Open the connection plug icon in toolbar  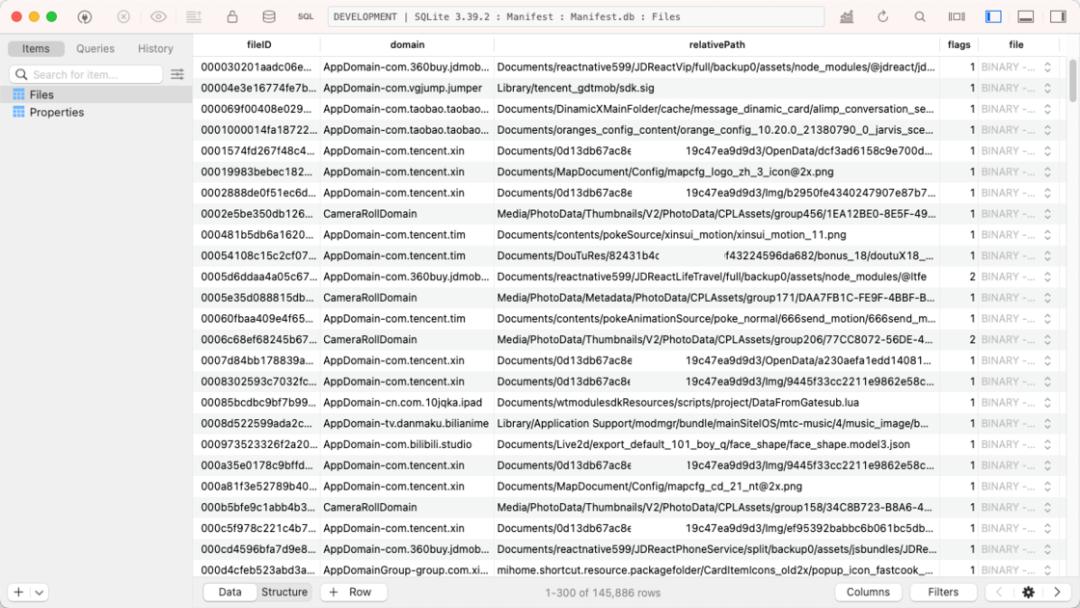(85, 17)
